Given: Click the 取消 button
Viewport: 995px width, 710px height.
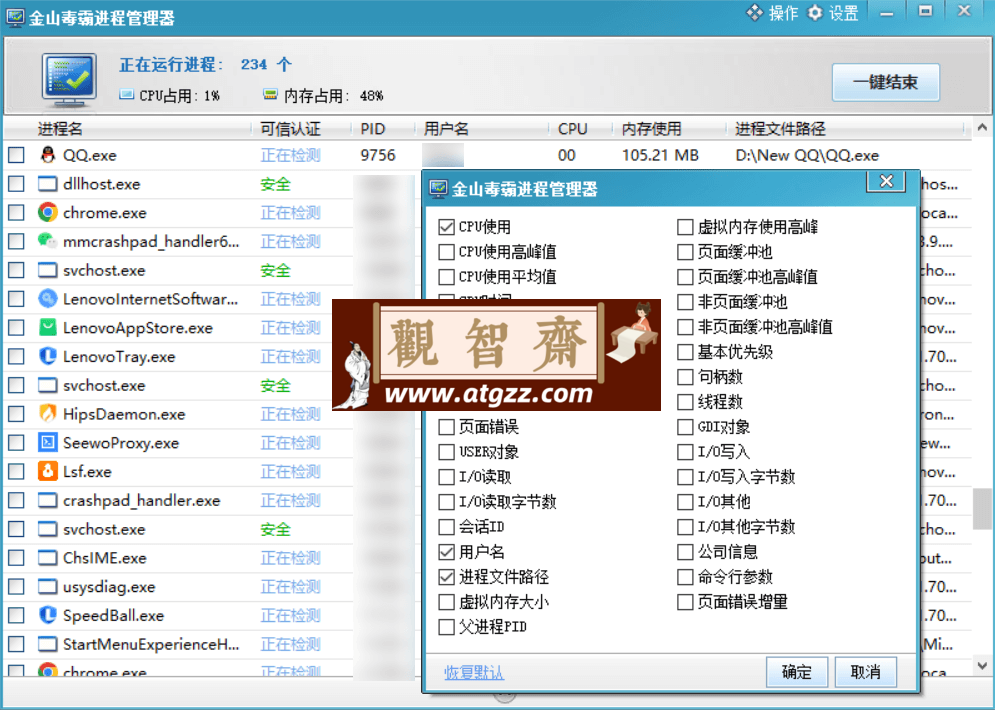Looking at the screenshot, I should tap(866, 672).
